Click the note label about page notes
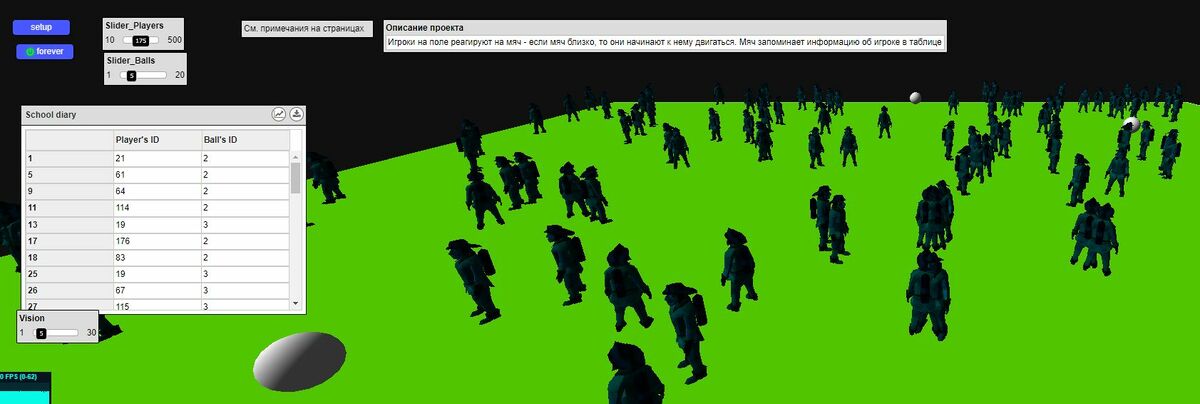Screen dimensions: 1200x404 [306, 29]
